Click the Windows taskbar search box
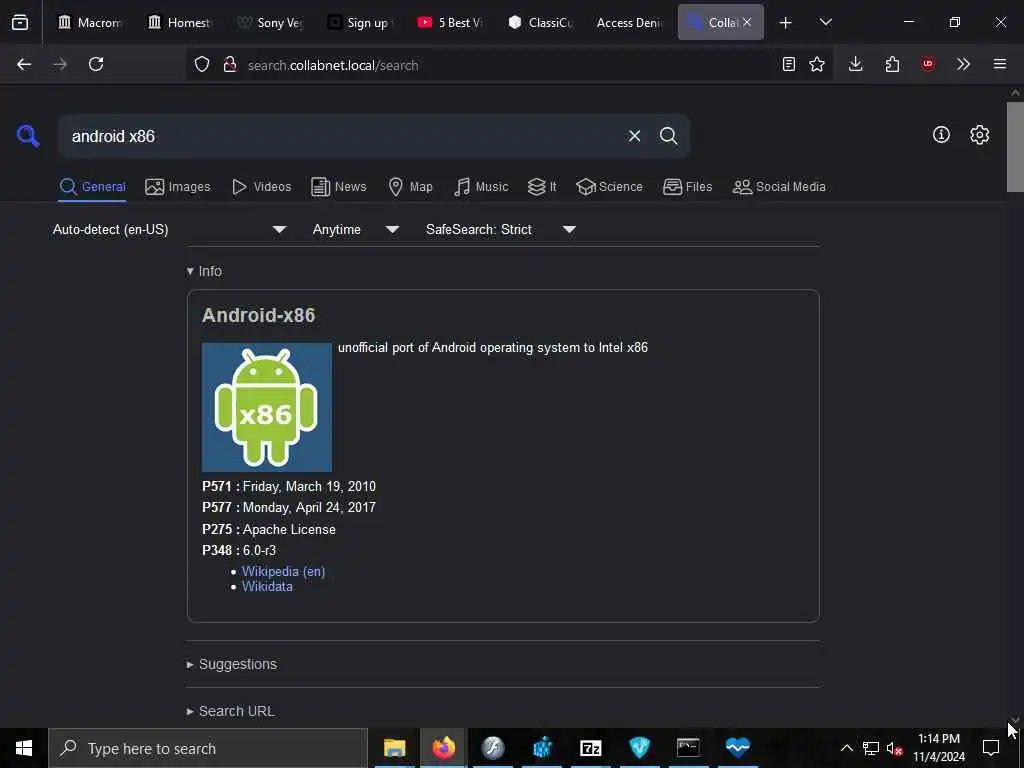This screenshot has width=1024, height=768. click(x=208, y=748)
